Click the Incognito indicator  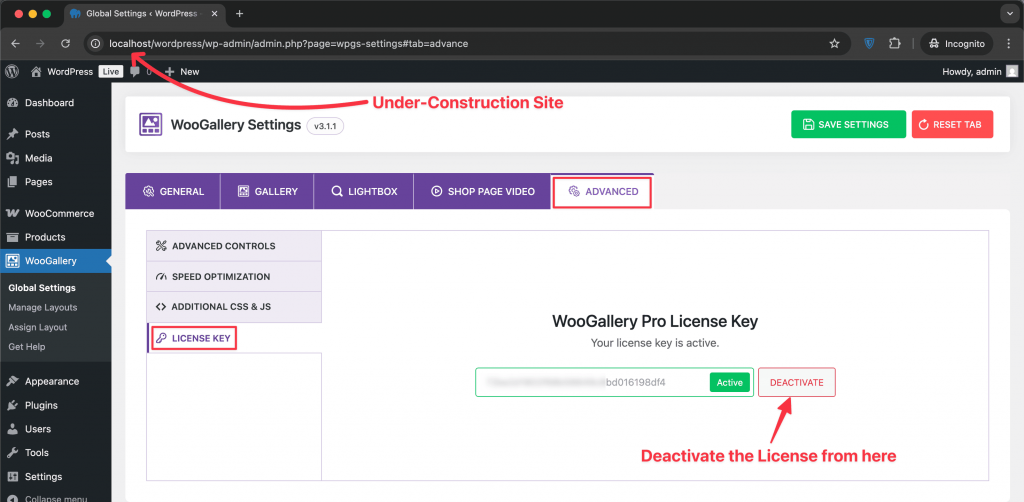coord(957,44)
